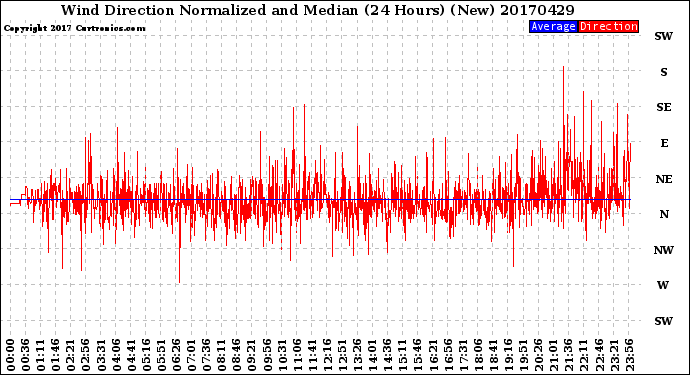This screenshot has height=375, width=690.
Task: Select the "20:26" time axis label
Action: tap(539, 355)
